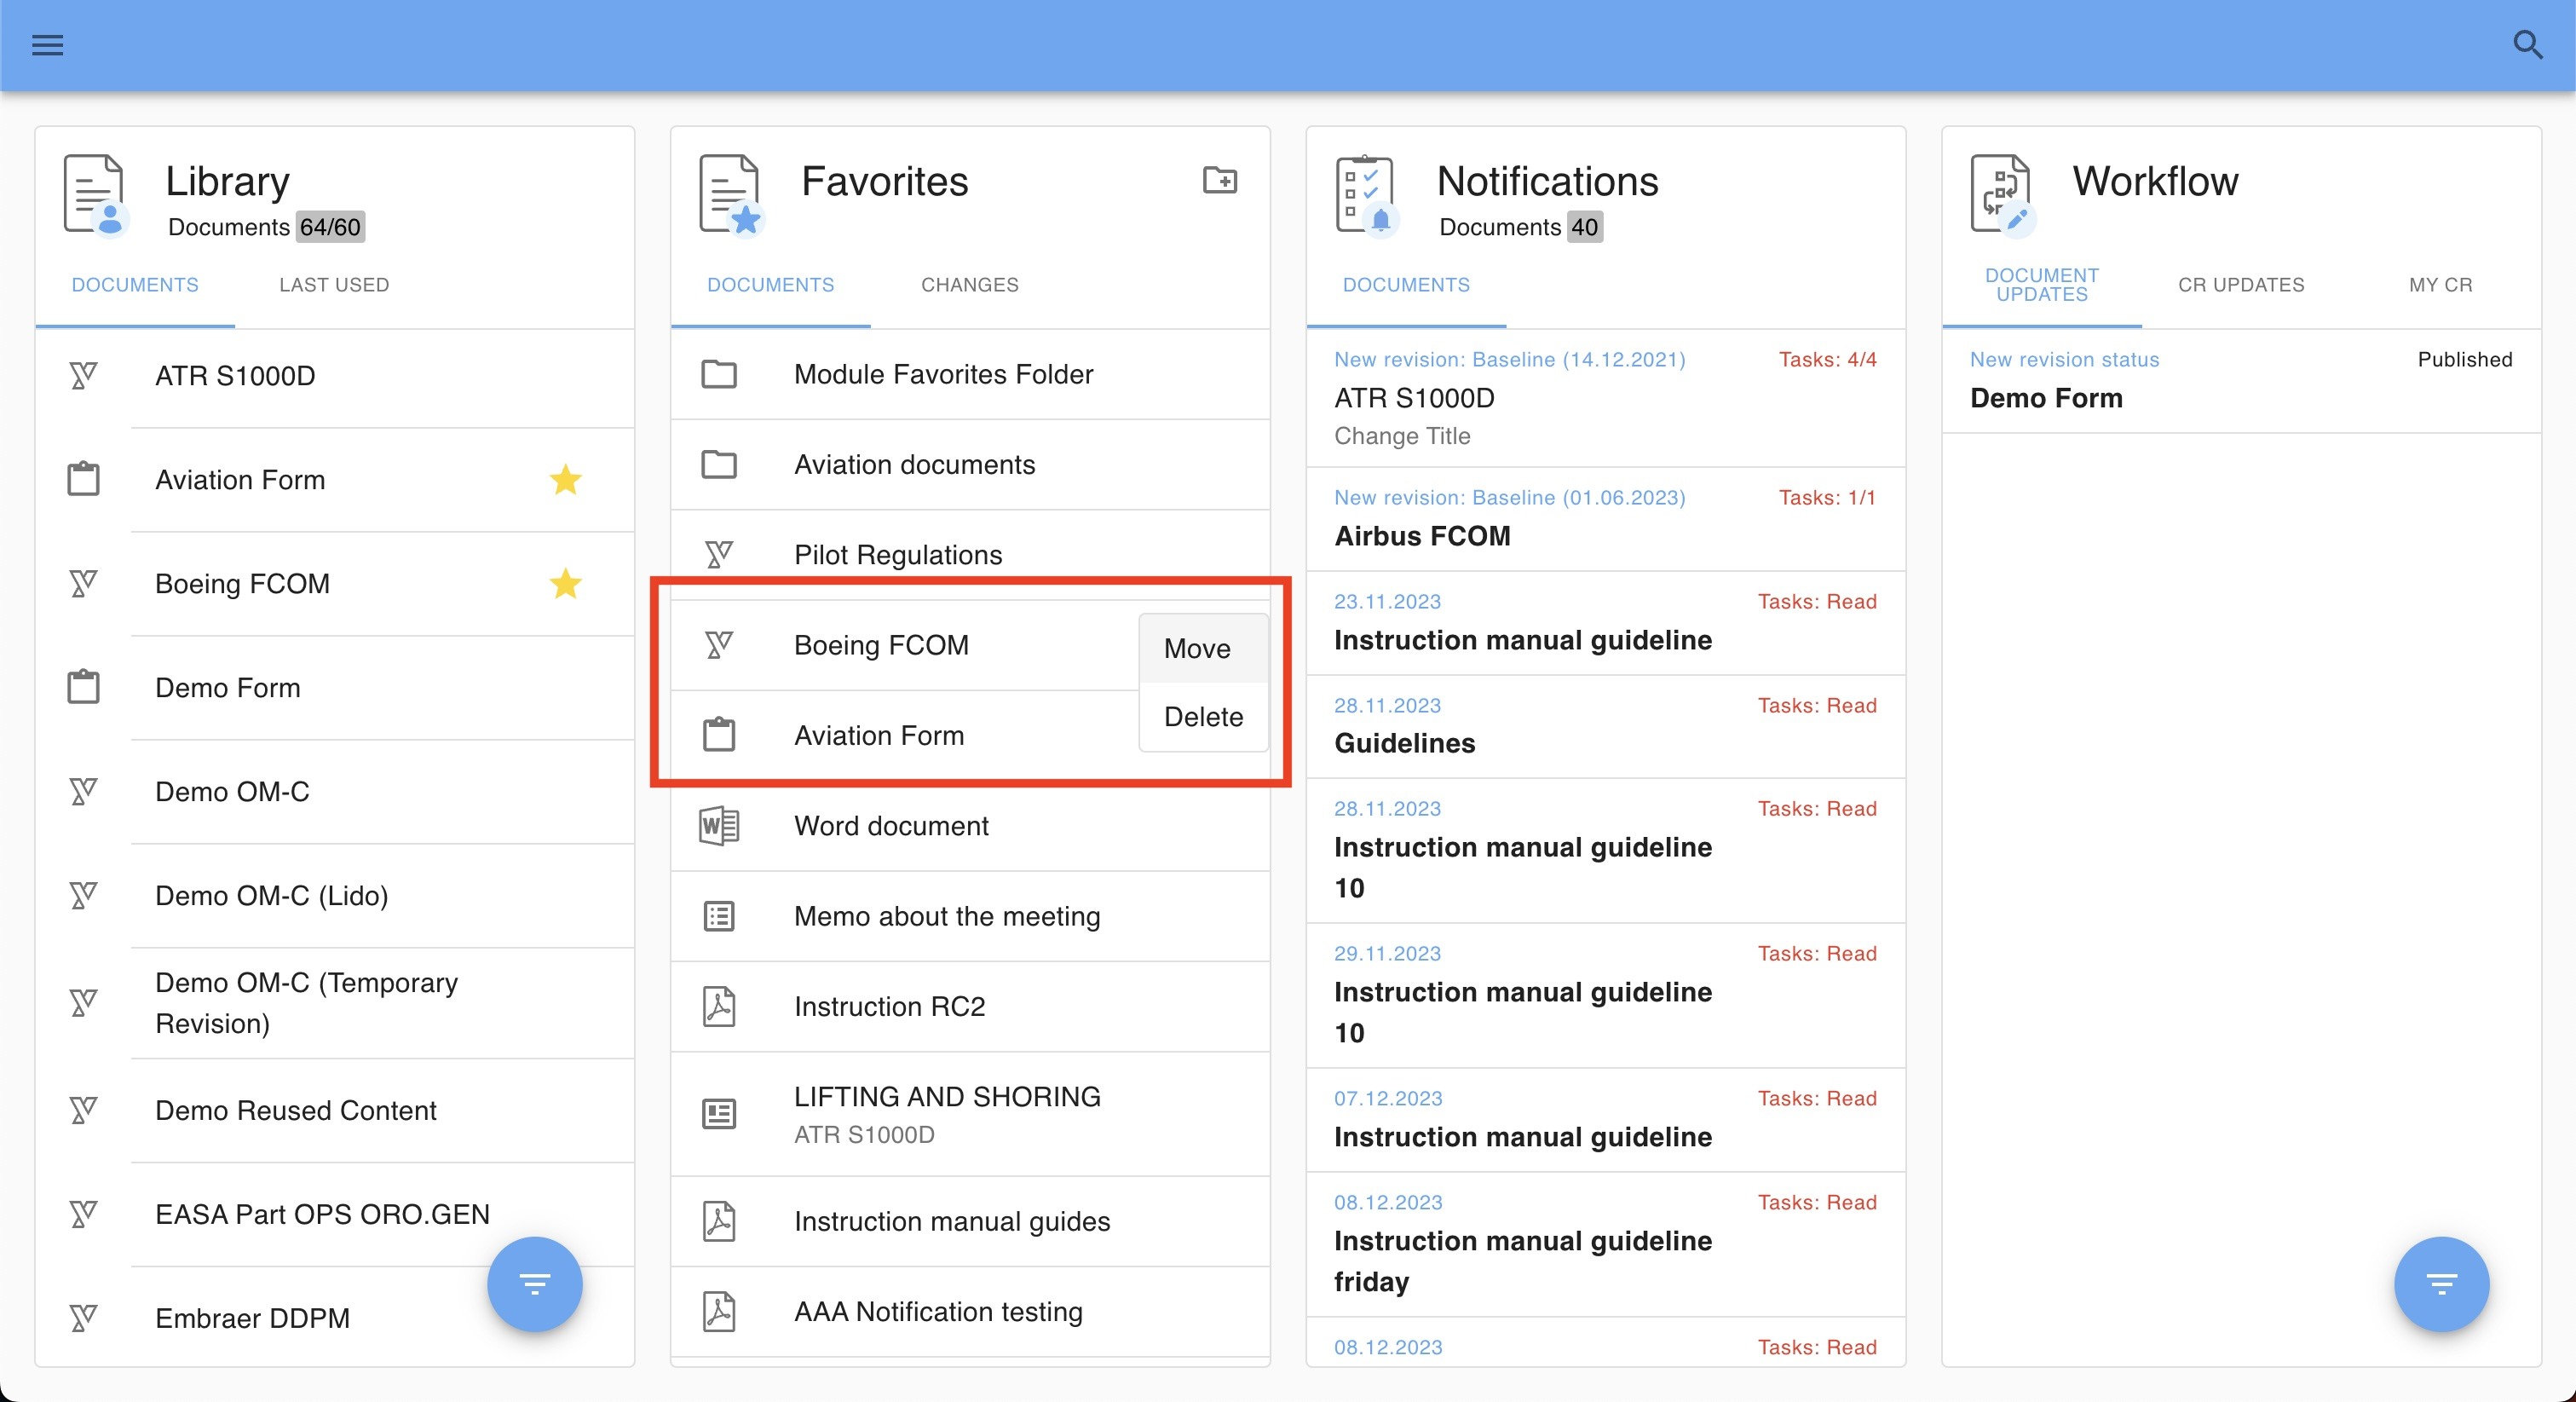This screenshot has width=2576, height=1402.
Task: Choose Delete from the context menu
Action: tap(1203, 717)
